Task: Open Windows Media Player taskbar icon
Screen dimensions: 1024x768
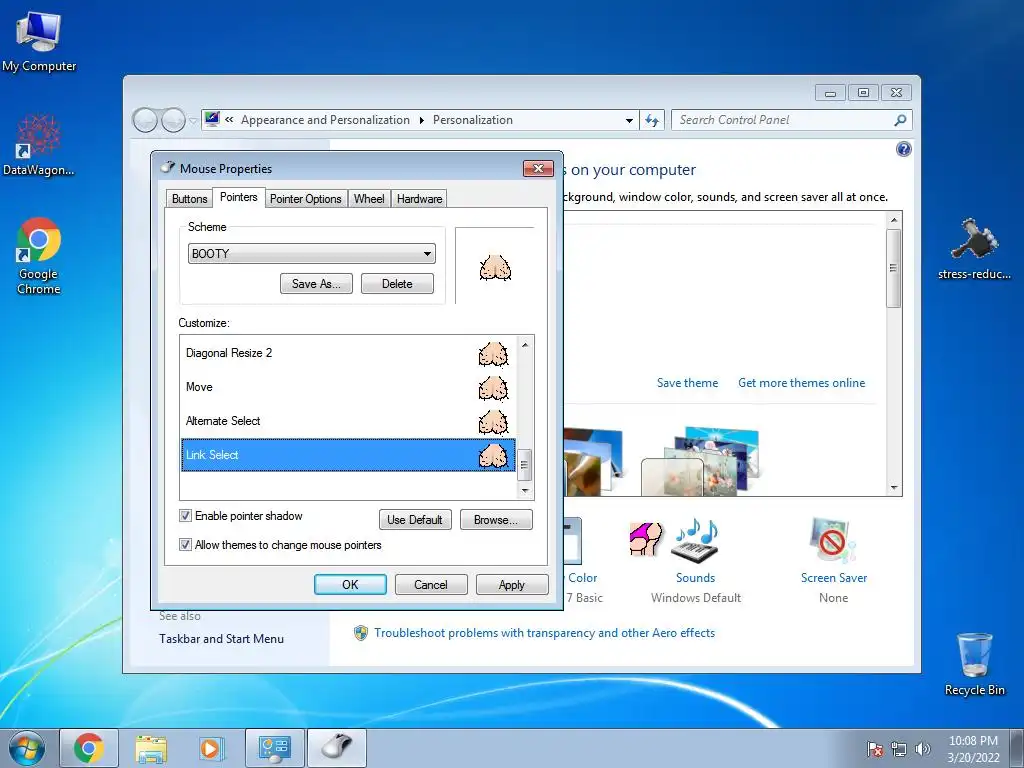Action: coord(212,748)
